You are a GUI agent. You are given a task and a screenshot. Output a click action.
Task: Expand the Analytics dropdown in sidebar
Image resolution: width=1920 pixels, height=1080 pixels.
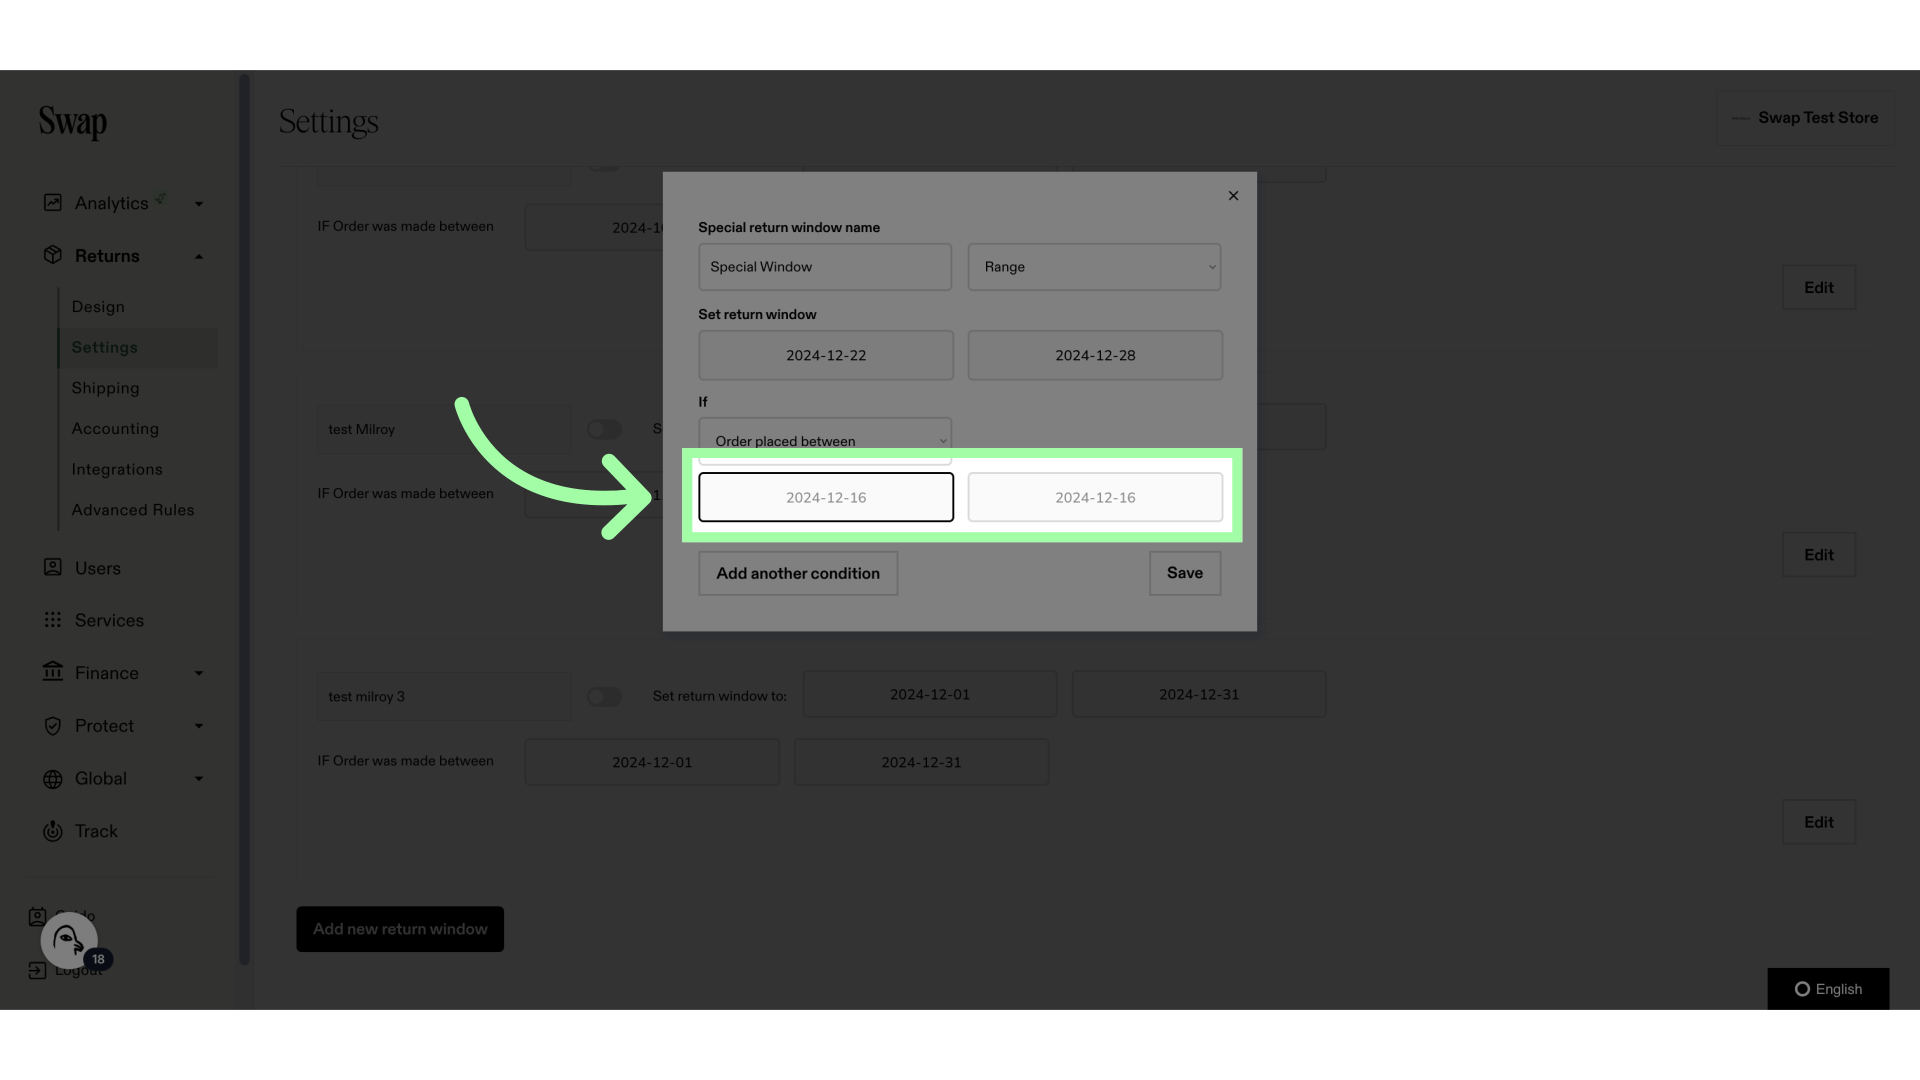[198, 203]
